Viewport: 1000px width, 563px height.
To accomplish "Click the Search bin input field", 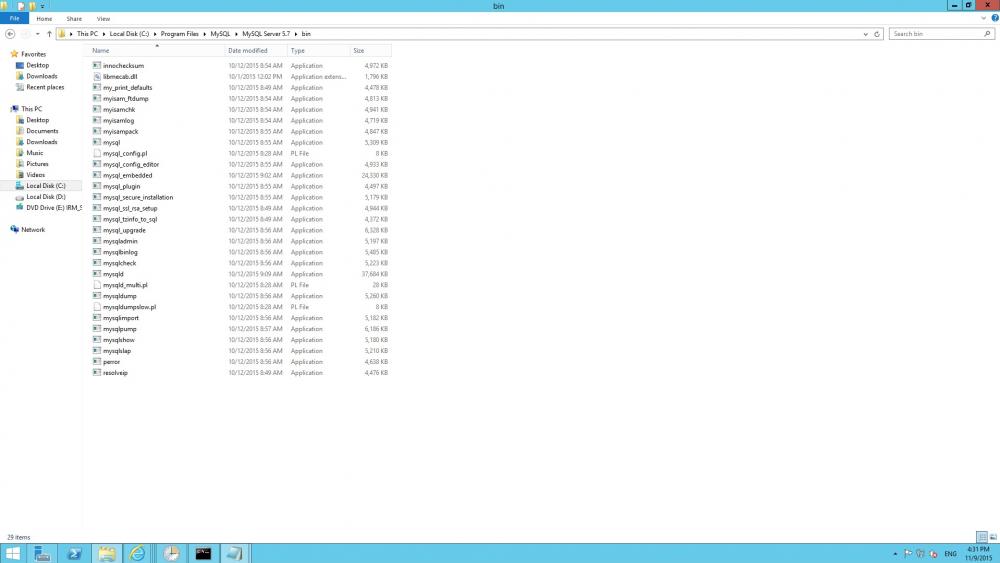I will (936, 34).
